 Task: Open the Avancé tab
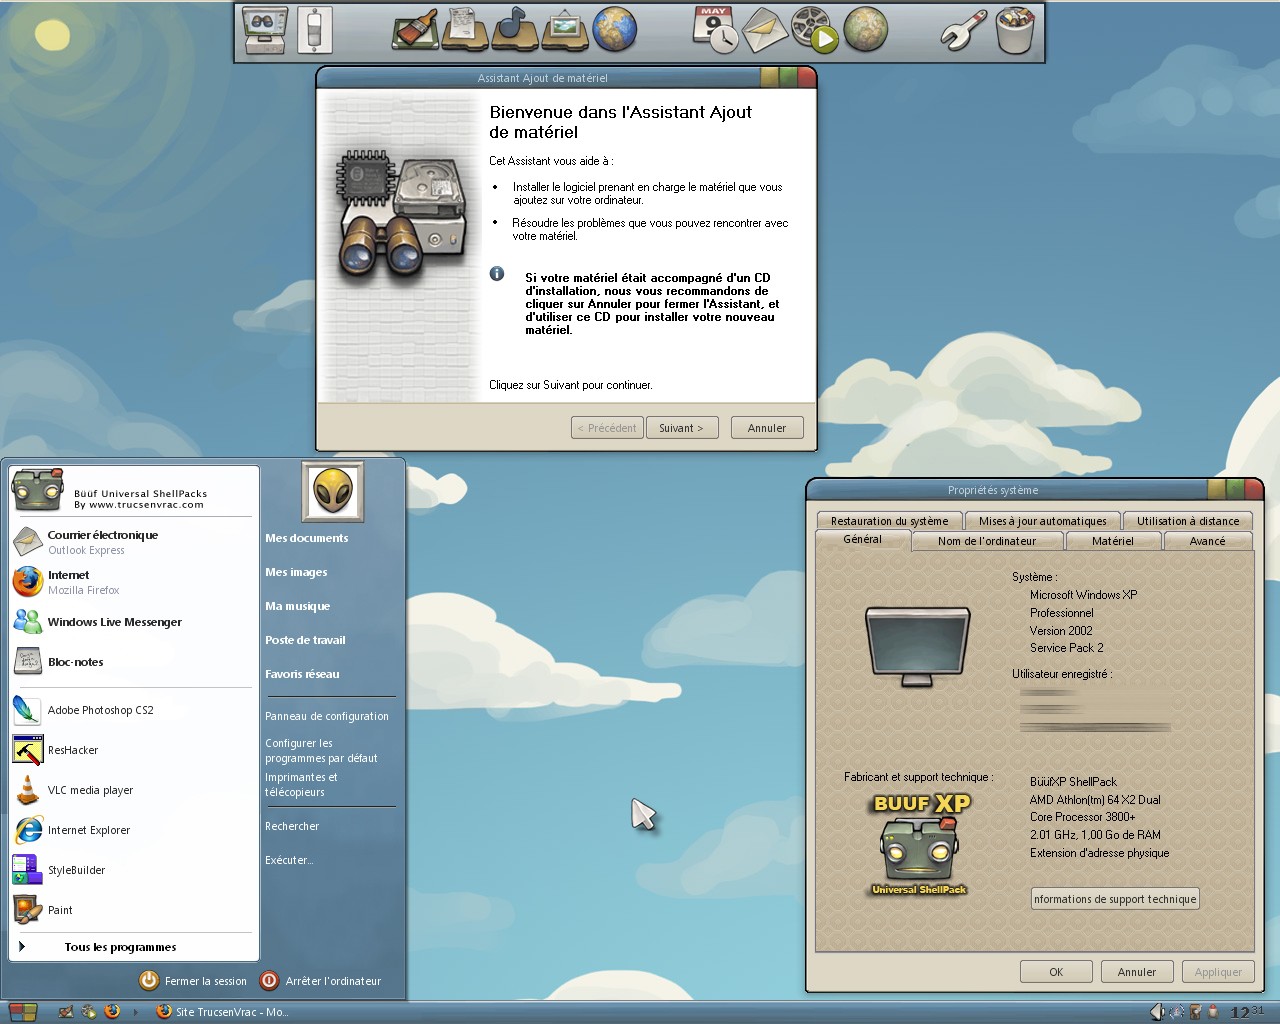pyautogui.click(x=1207, y=541)
